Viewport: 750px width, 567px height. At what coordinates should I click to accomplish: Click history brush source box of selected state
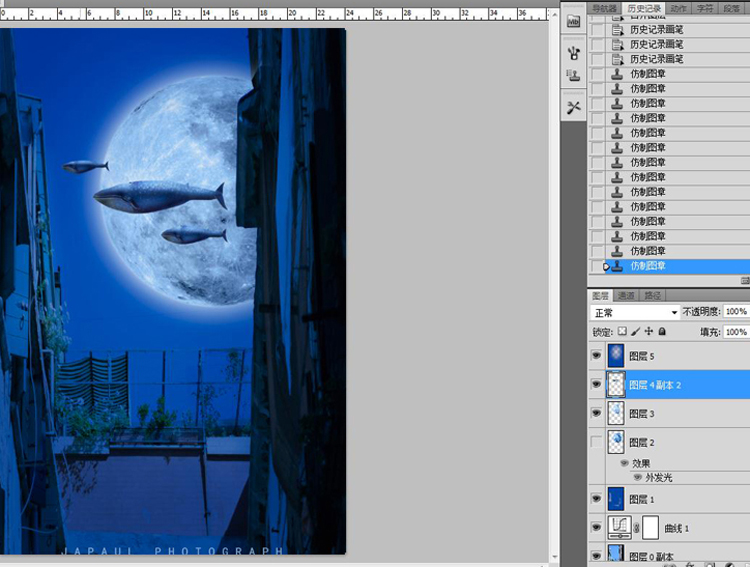(596, 266)
